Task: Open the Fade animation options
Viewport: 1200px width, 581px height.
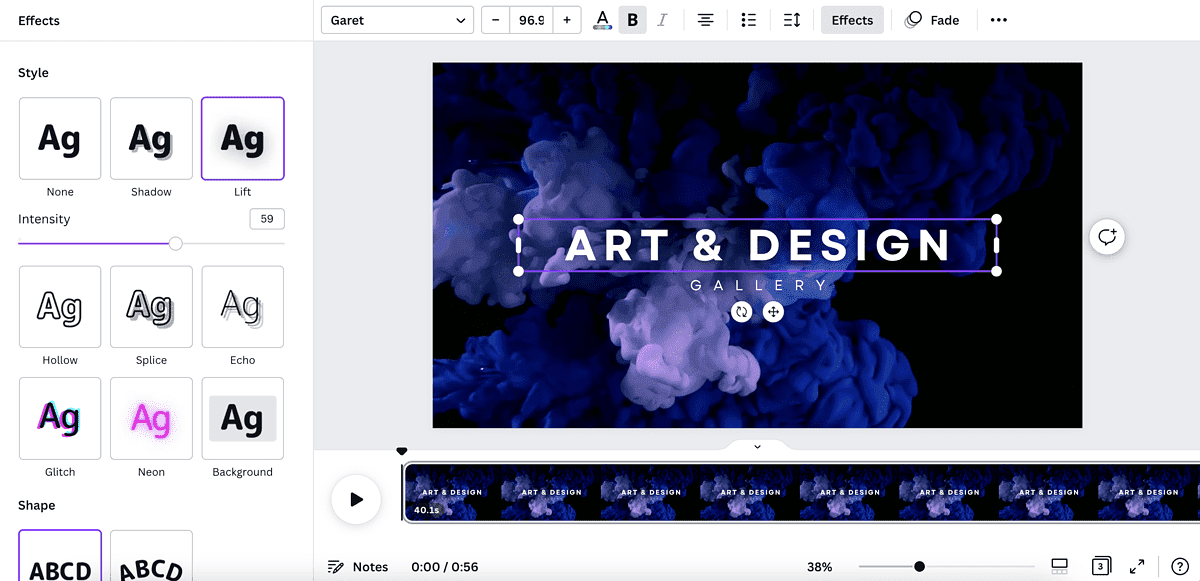Action: tap(932, 19)
